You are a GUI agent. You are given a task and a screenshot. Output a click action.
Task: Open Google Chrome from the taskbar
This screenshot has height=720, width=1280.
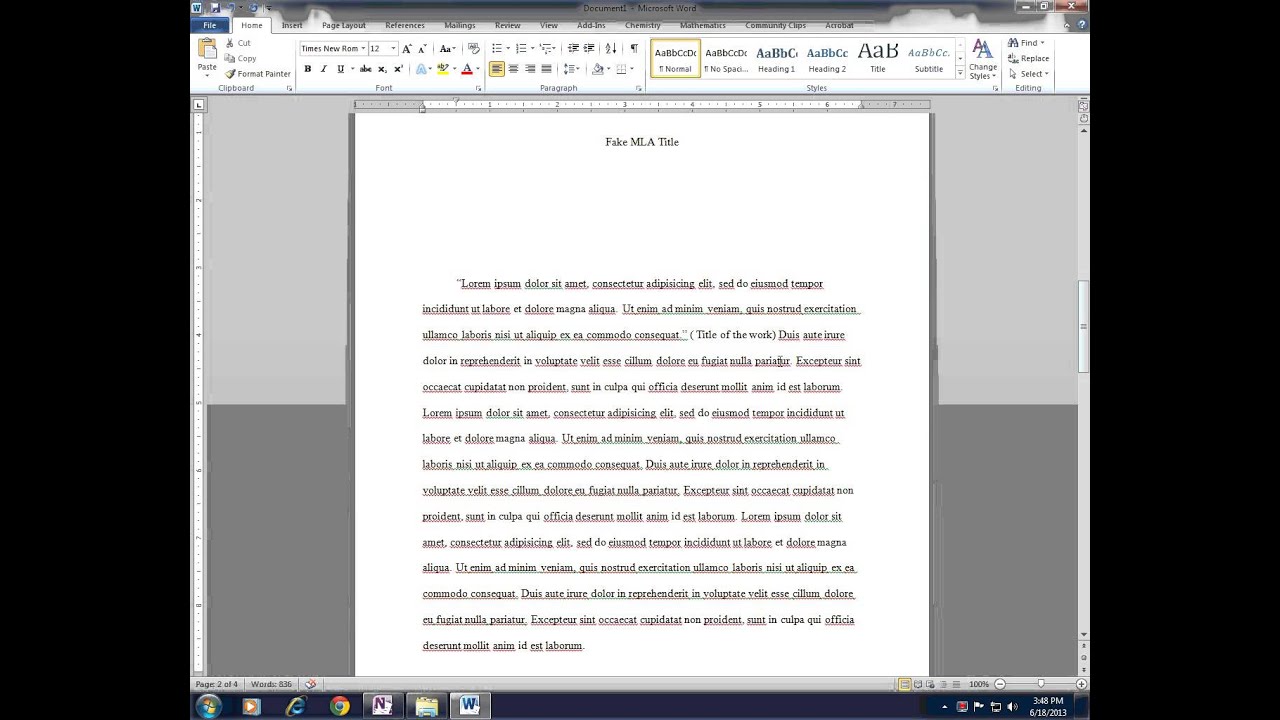pos(340,706)
